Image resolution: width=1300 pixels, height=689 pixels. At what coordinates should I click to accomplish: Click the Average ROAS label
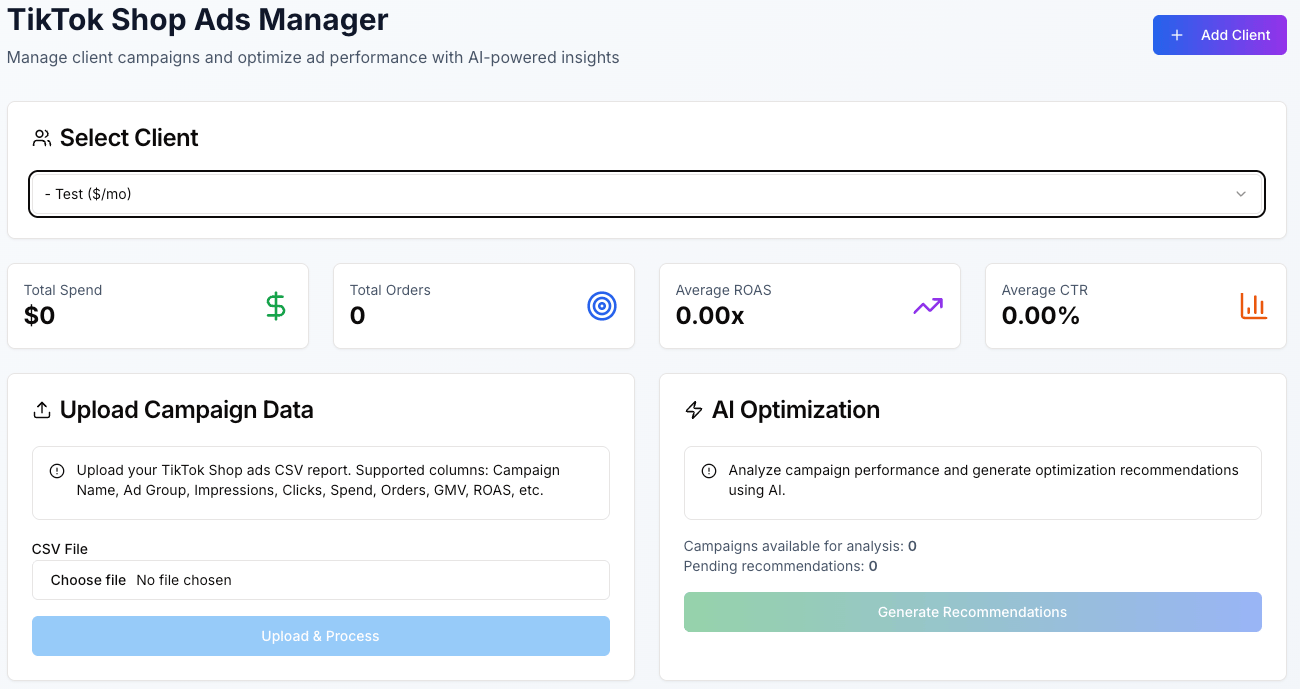tap(724, 290)
